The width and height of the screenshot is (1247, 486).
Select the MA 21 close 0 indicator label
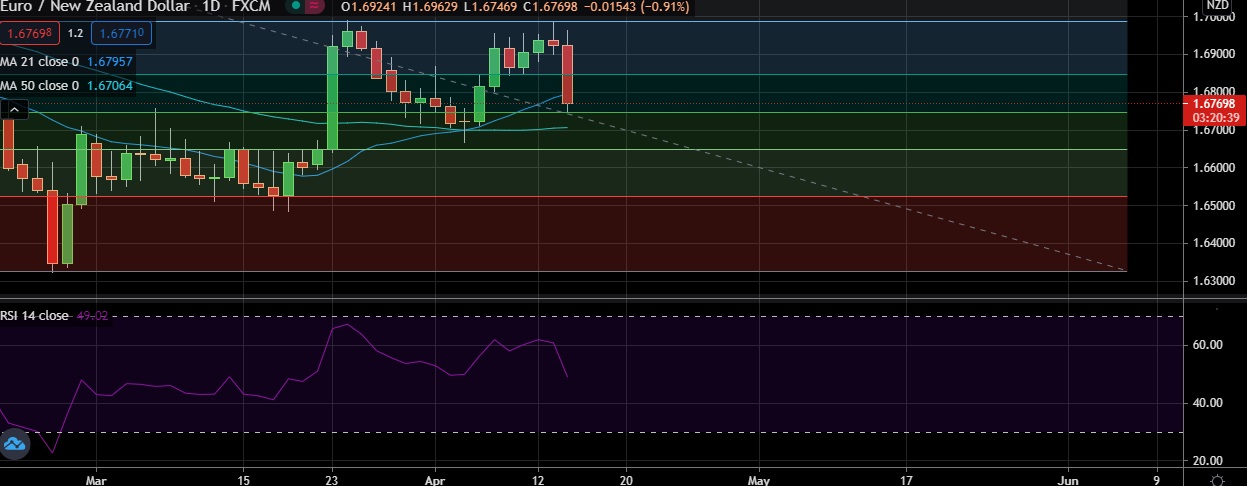click(x=40, y=62)
